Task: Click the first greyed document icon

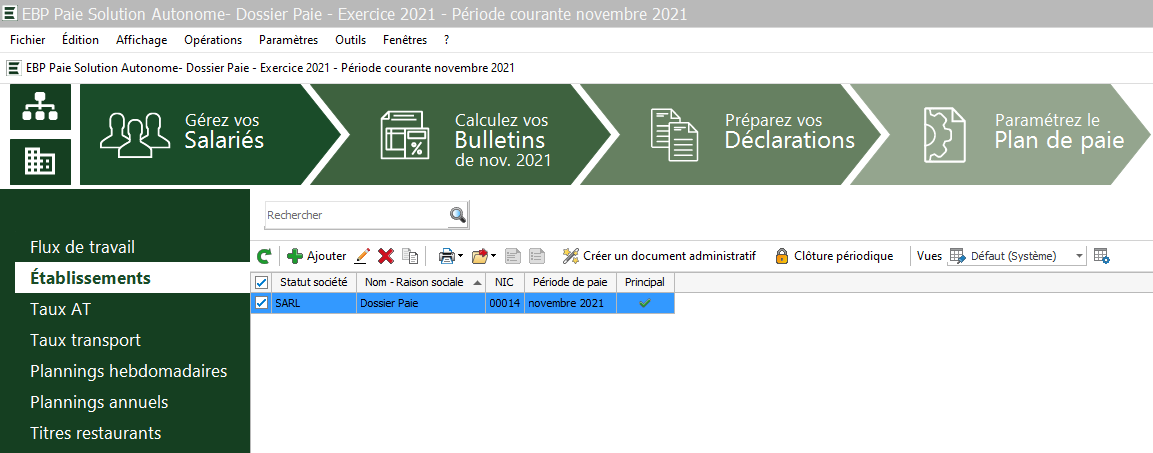Action: 513,256
